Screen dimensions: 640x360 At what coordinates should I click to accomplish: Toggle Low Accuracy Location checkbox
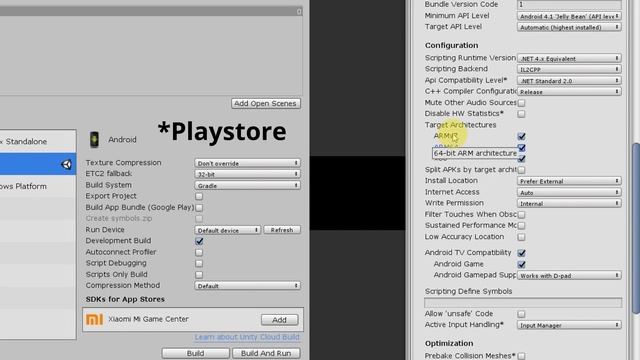coord(521,237)
